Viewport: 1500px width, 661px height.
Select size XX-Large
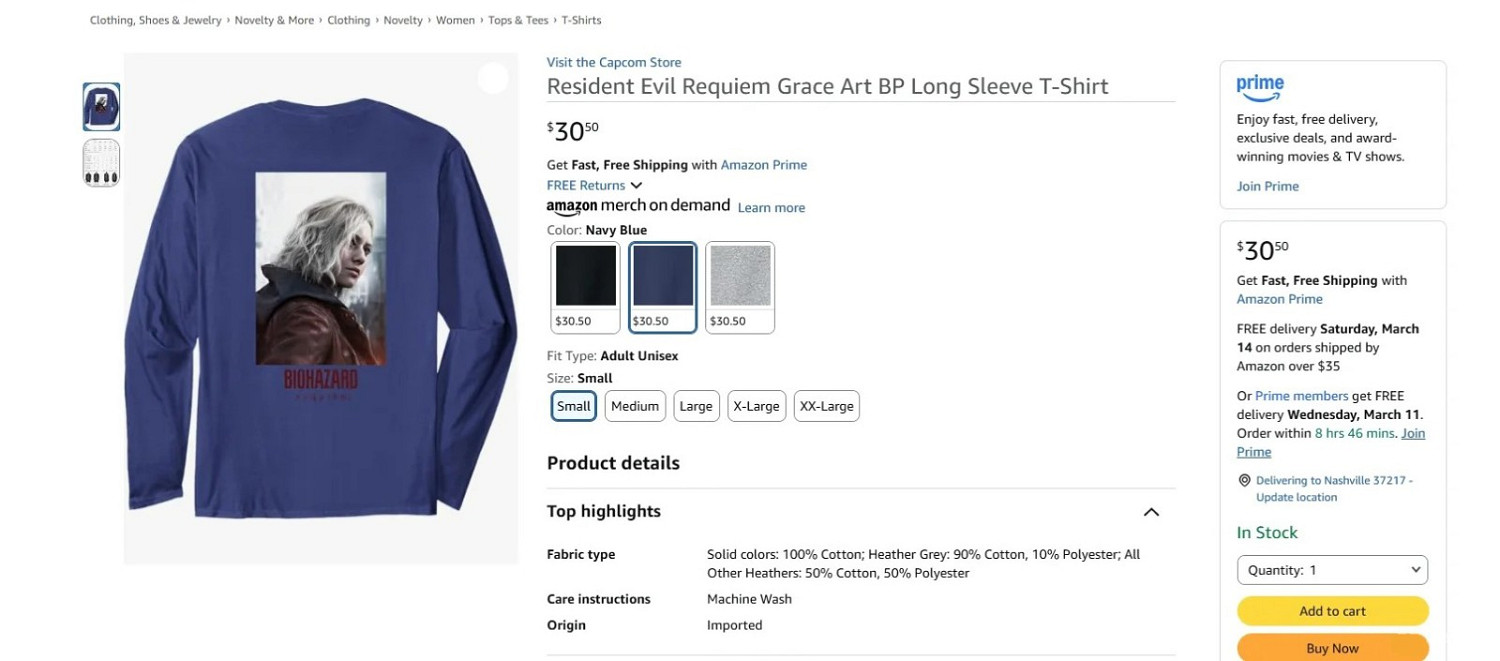[826, 406]
